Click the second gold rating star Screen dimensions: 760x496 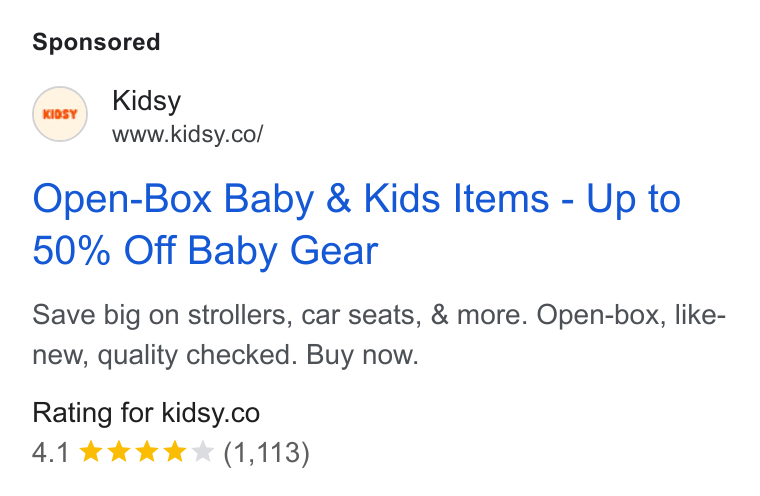[x=118, y=452]
